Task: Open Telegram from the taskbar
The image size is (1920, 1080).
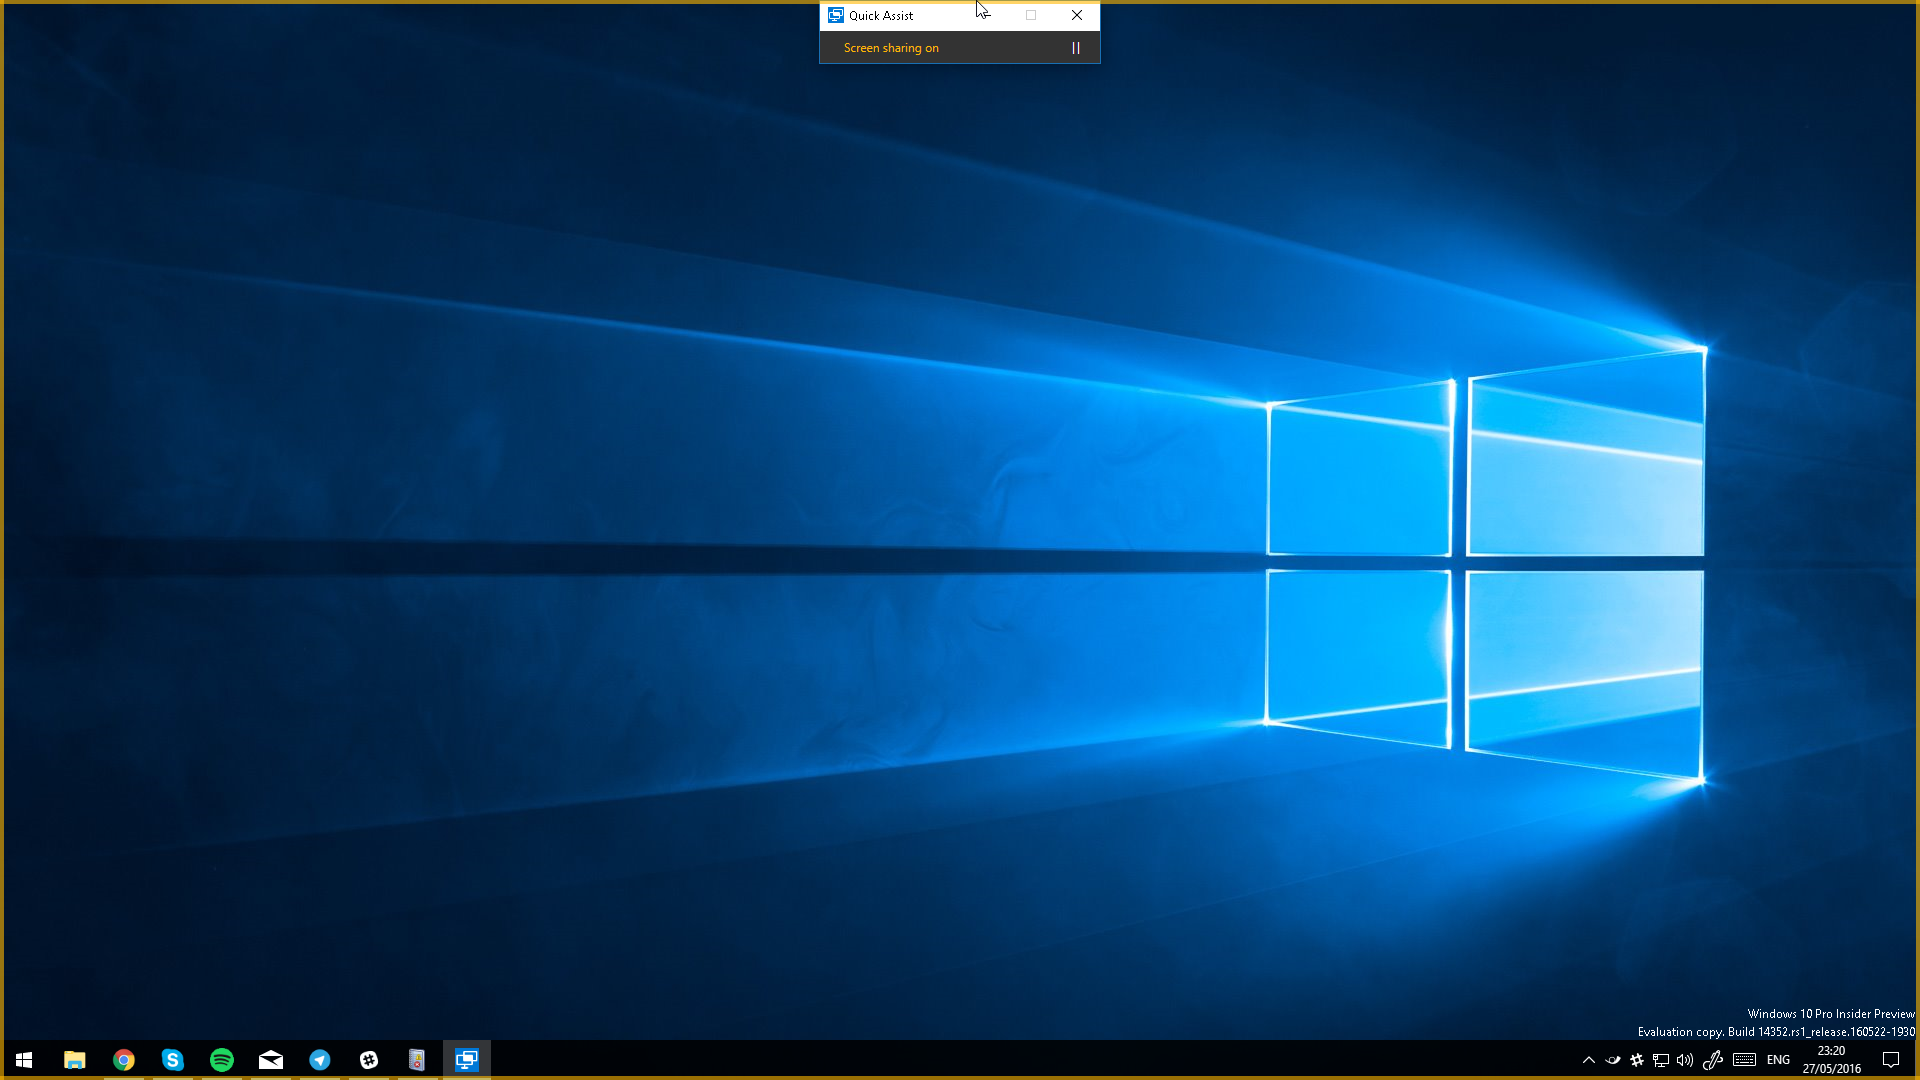Action: click(319, 1060)
